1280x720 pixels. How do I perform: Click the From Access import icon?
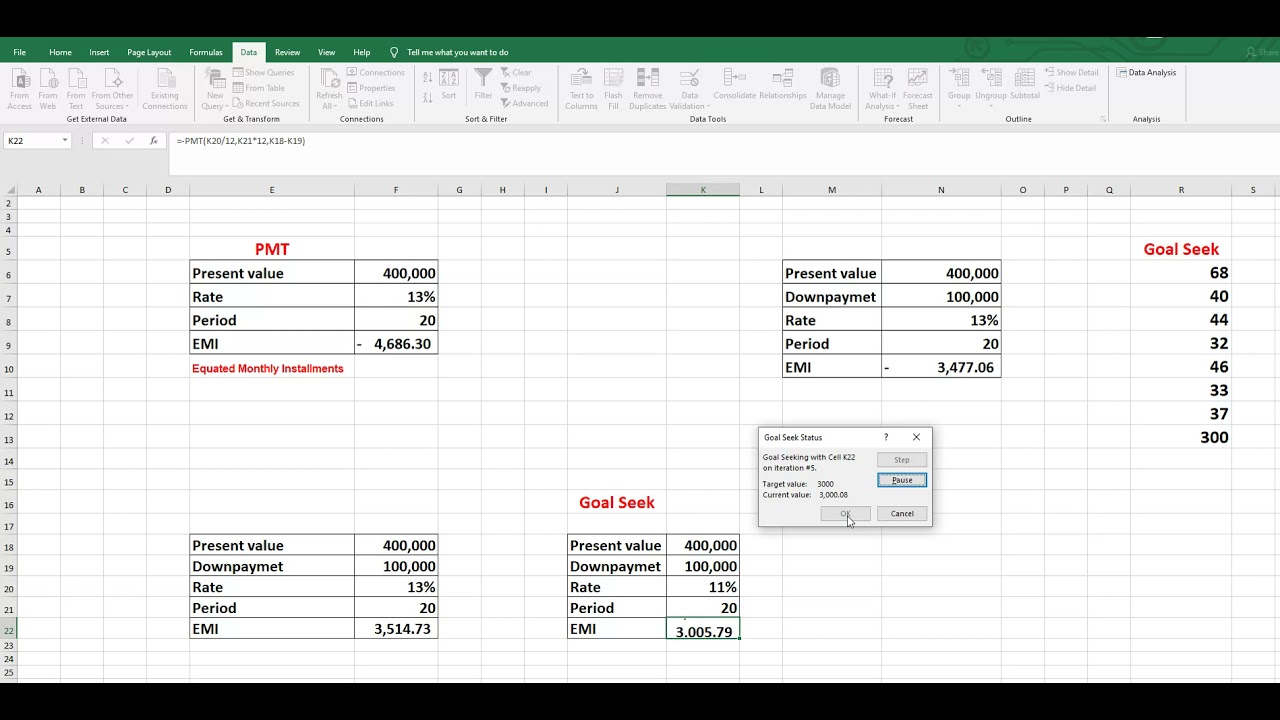19,89
